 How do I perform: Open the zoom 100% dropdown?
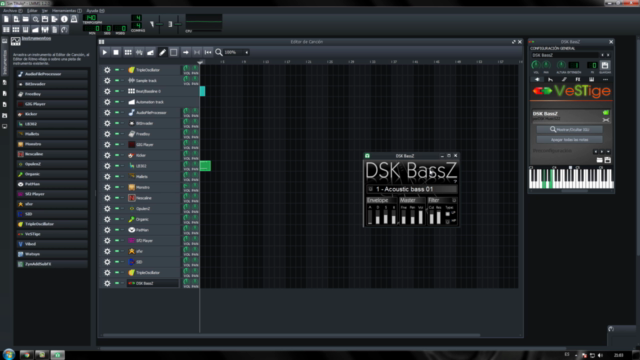[x=236, y=52]
